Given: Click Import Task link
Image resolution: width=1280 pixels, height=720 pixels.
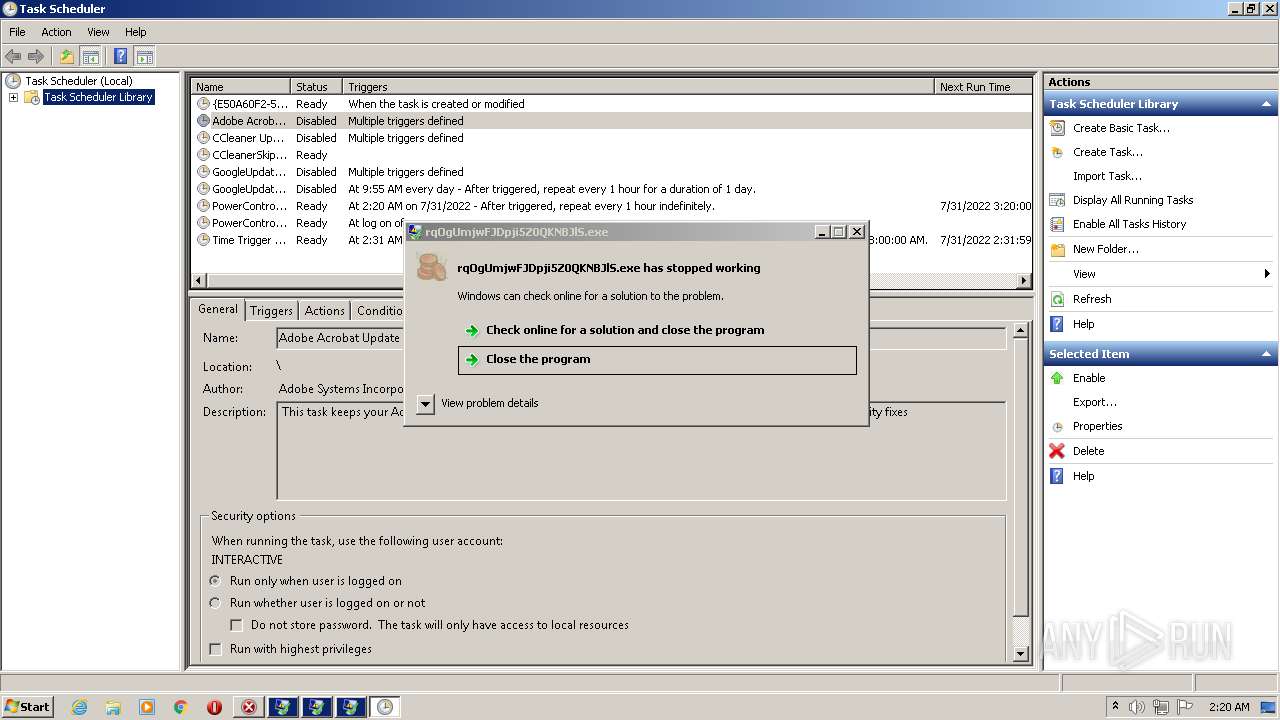Looking at the screenshot, I should (x=1107, y=176).
